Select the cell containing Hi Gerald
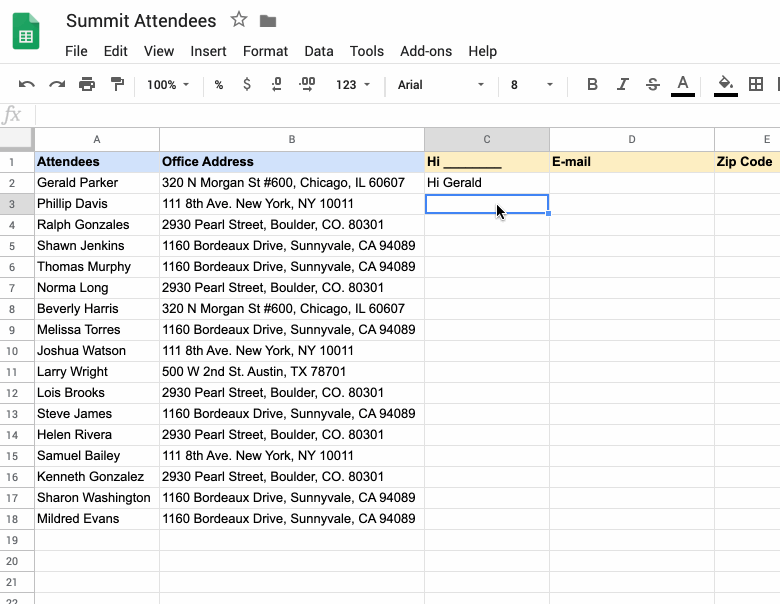 (487, 183)
